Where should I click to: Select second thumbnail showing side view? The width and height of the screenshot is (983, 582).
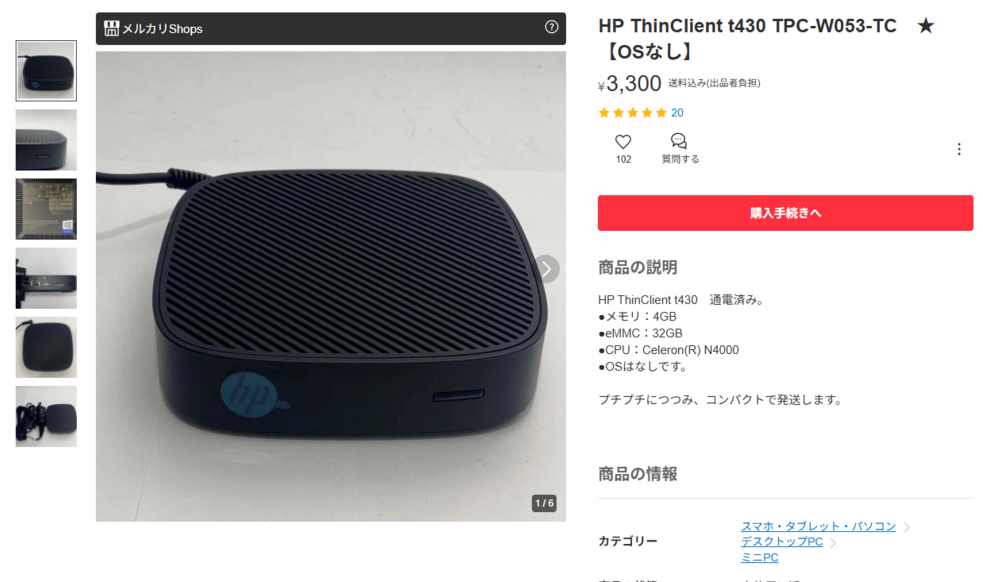46,140
